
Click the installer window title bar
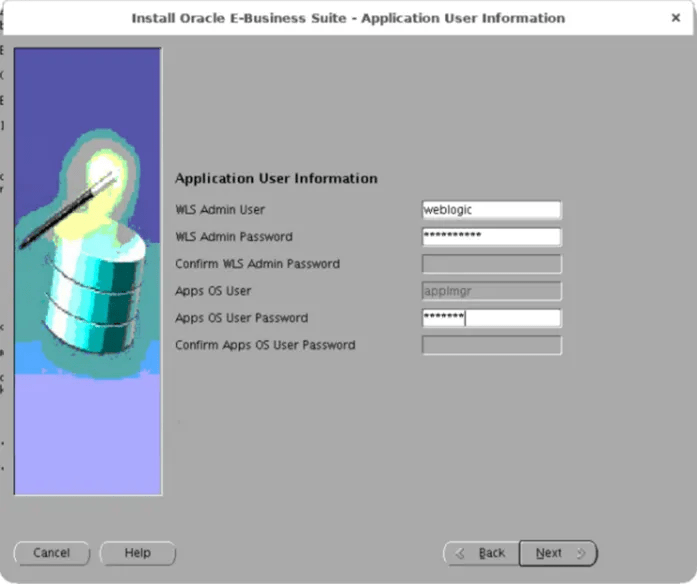pyautogui.click(x=347, y=18)
